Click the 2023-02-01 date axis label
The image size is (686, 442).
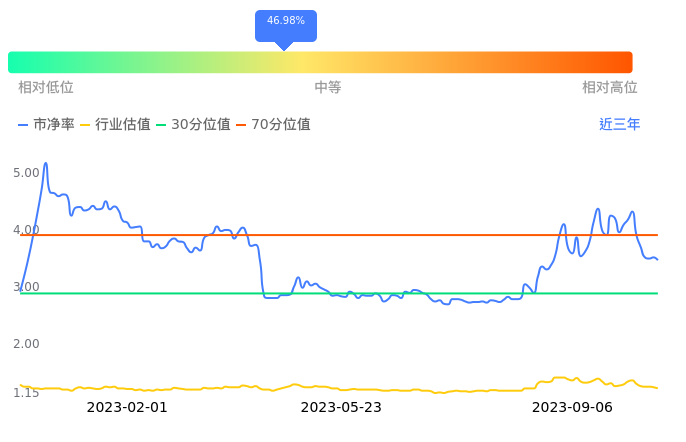[x=127, y=407]
